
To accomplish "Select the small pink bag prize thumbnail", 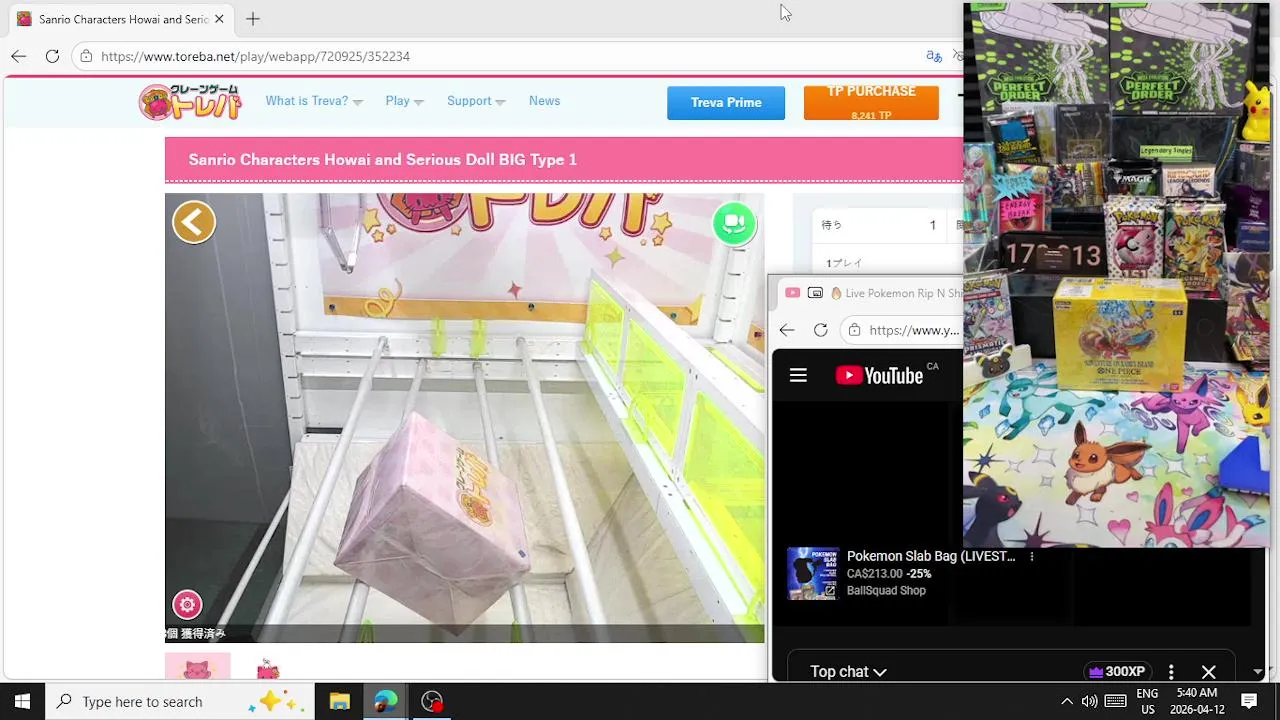I will point(268,668).
